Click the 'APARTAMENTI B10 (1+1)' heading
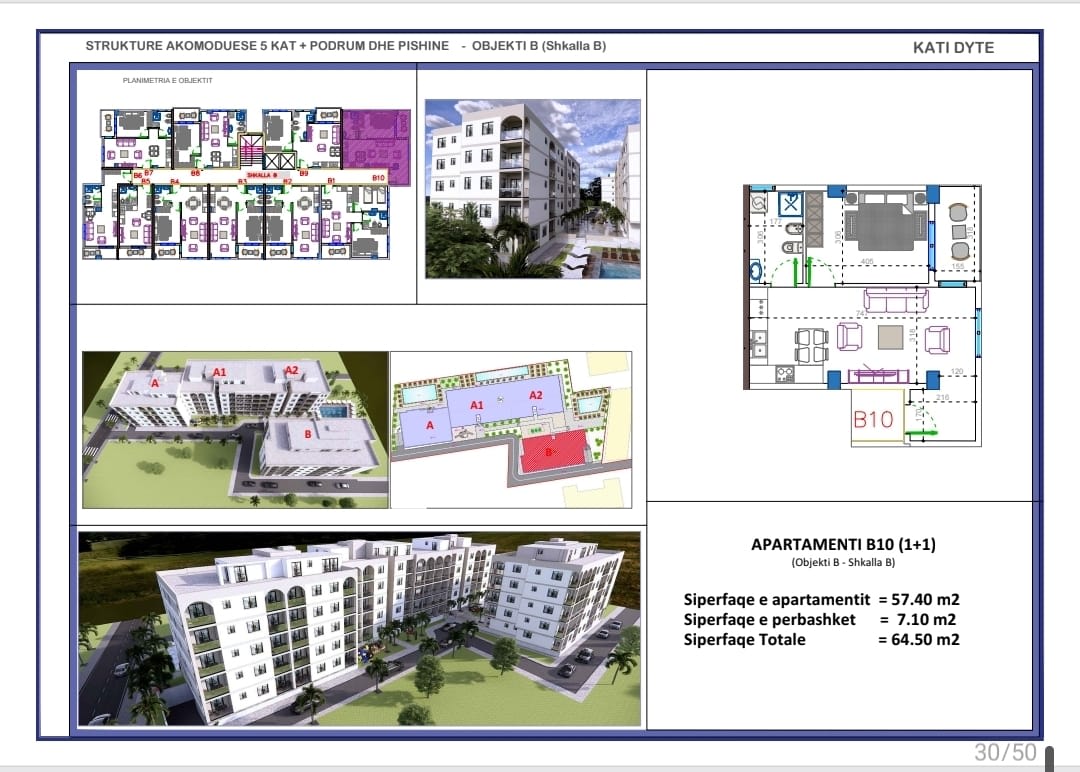Viewport: 1080px width, 772px height. coord(843,544)
